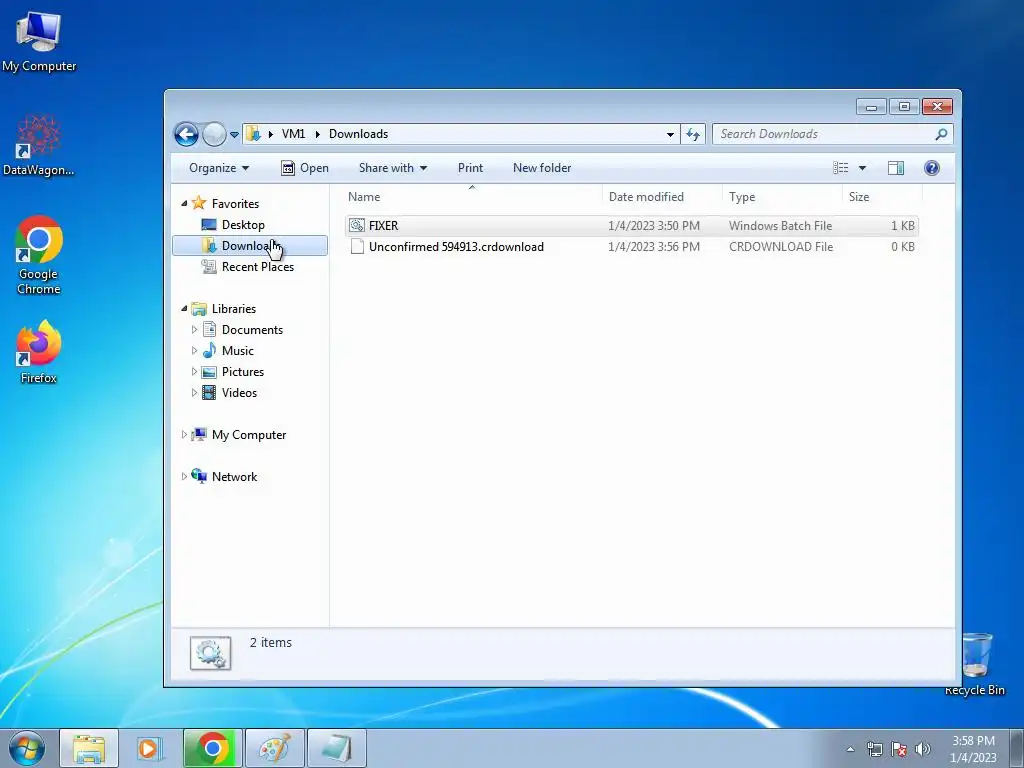Select Favorites in the navigation pane
Image resolution: width=1024 pixels, height=768 pixels.
[235, 204]
